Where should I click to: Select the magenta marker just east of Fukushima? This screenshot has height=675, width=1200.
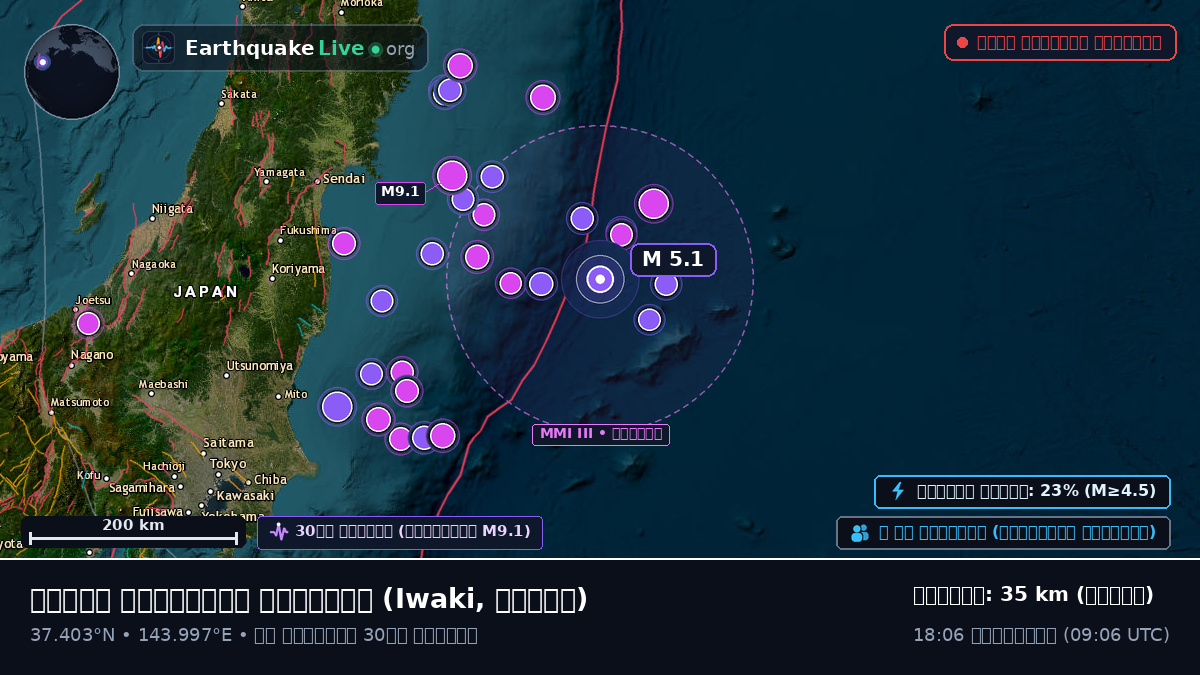pyautogui.click(x=344, y=243)
